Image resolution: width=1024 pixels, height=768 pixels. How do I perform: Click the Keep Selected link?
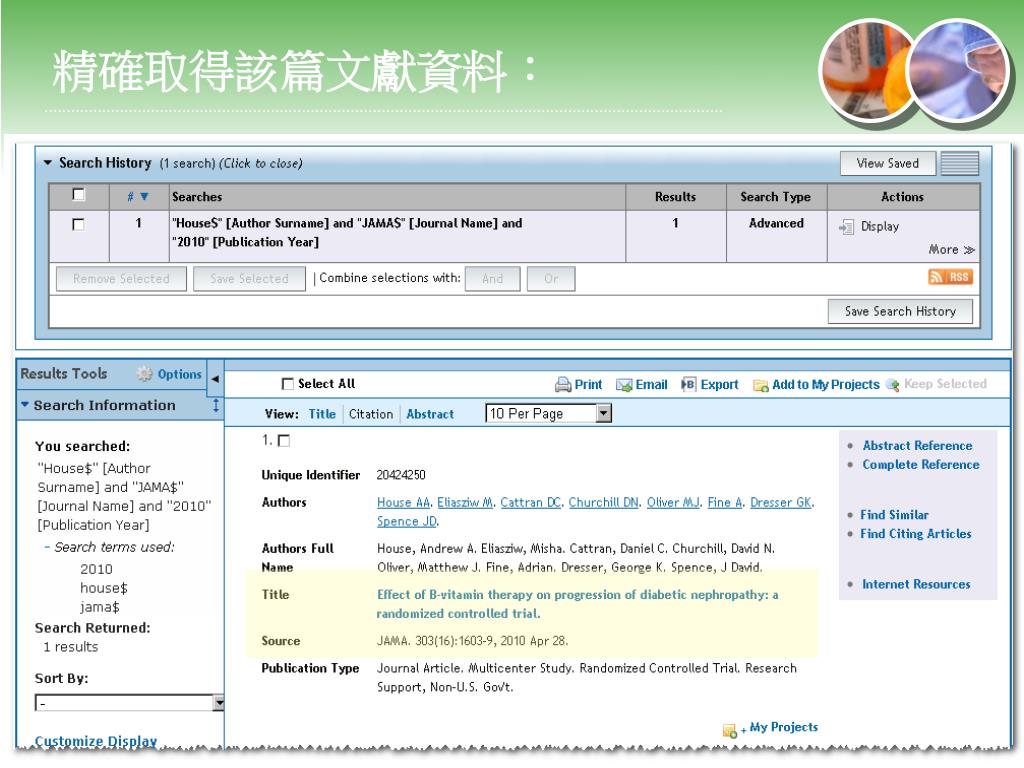[x=945, y=383]
